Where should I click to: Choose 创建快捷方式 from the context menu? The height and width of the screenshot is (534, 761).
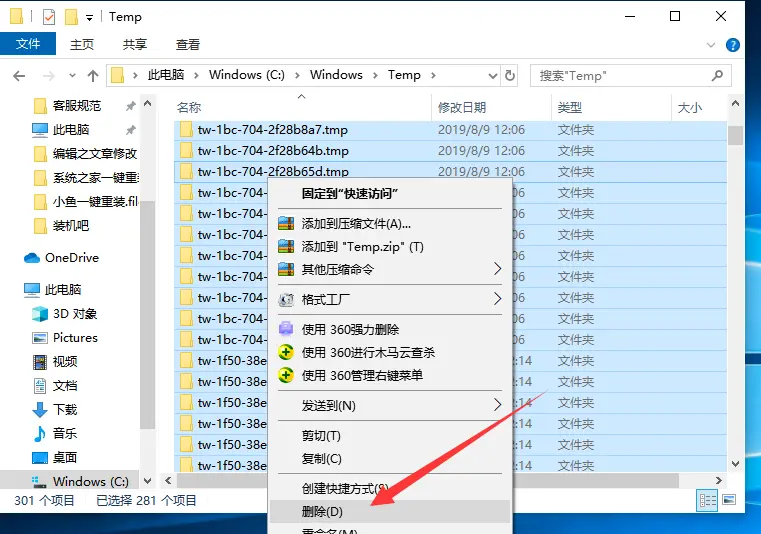point(390,488)
